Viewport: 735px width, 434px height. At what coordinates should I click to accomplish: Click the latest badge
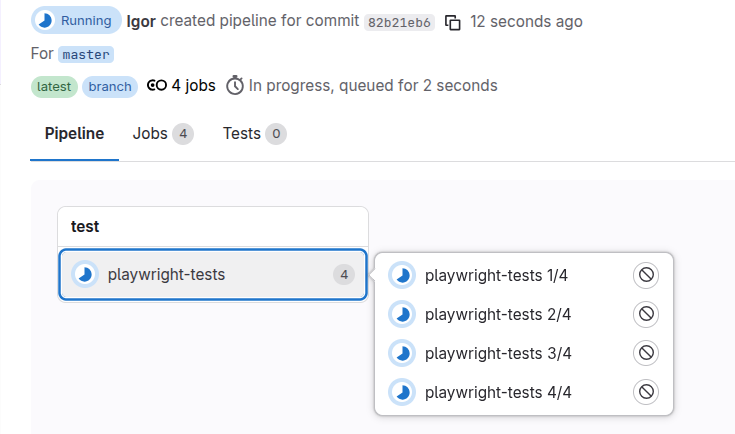coord(54,86)
